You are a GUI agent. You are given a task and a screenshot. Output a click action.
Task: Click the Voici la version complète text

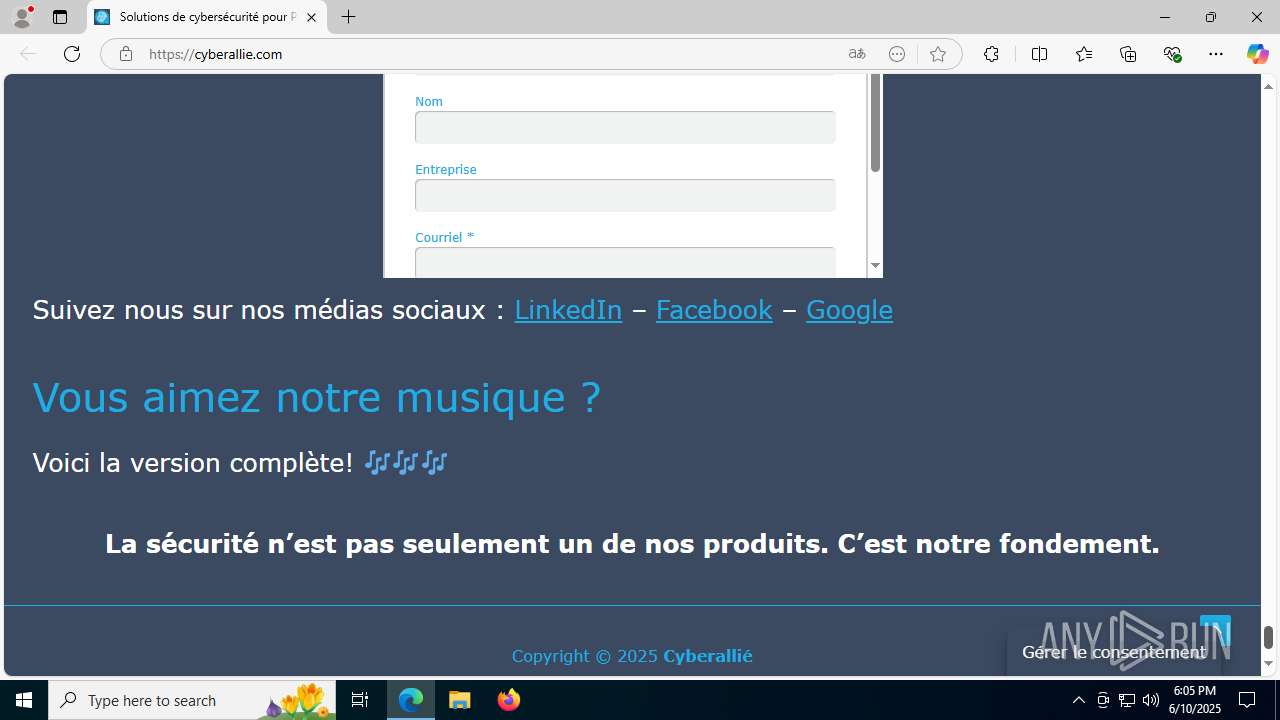tap(192, 463)
